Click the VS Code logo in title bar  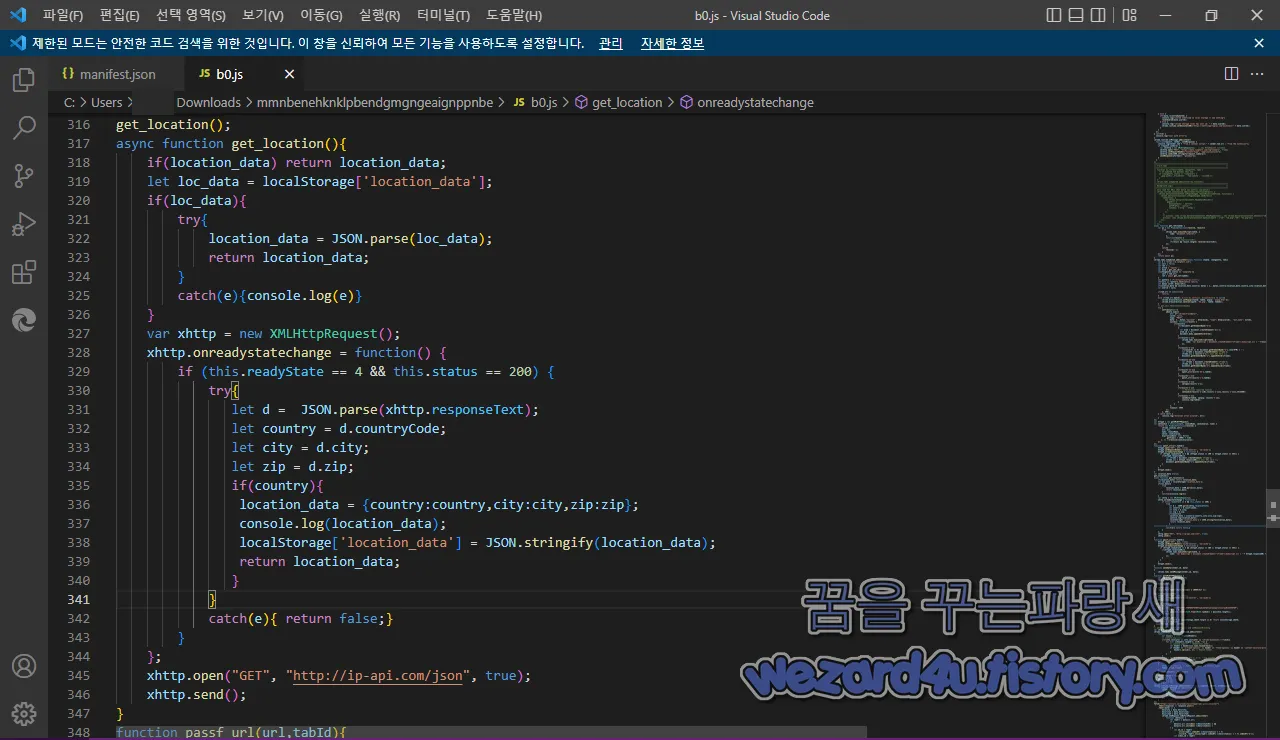tap(17, 15)
